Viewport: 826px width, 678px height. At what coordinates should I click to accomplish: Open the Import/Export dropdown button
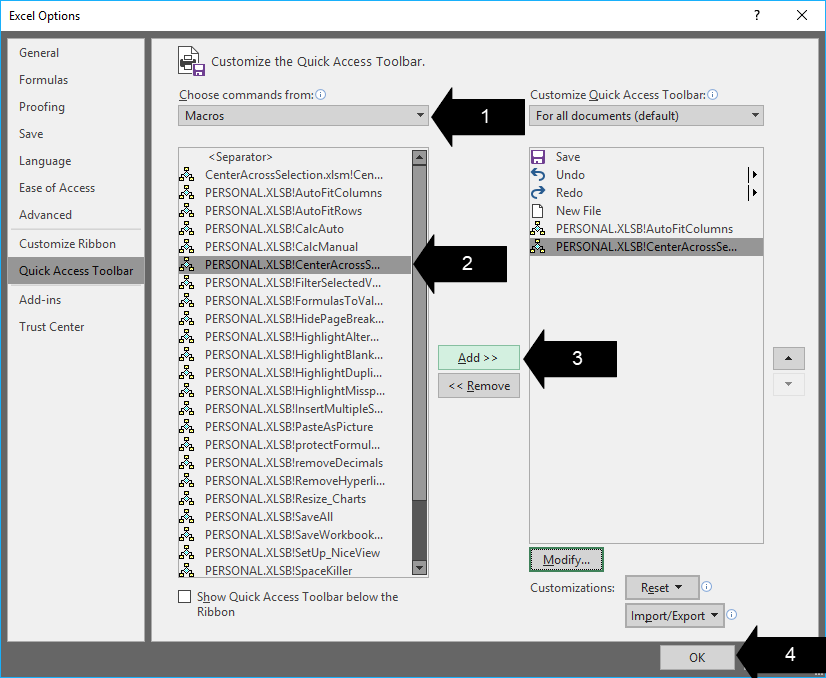point(675,615)
